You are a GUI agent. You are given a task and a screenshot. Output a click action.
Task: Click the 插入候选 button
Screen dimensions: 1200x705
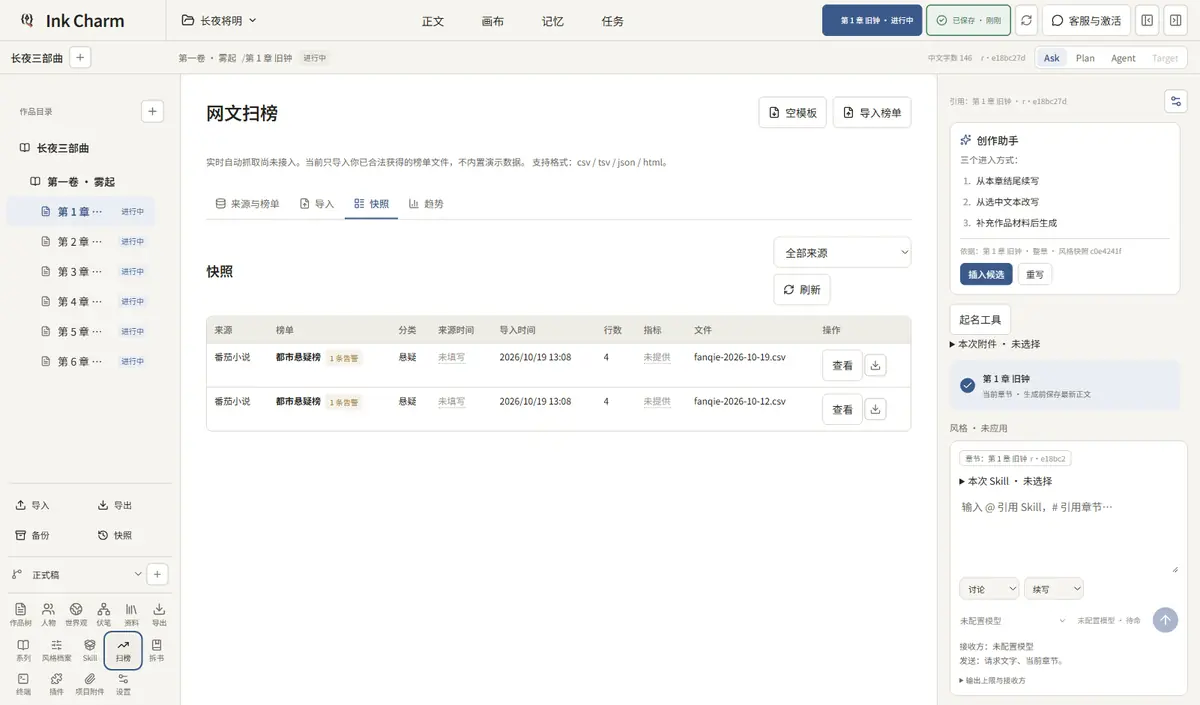[x=986, y=274]
